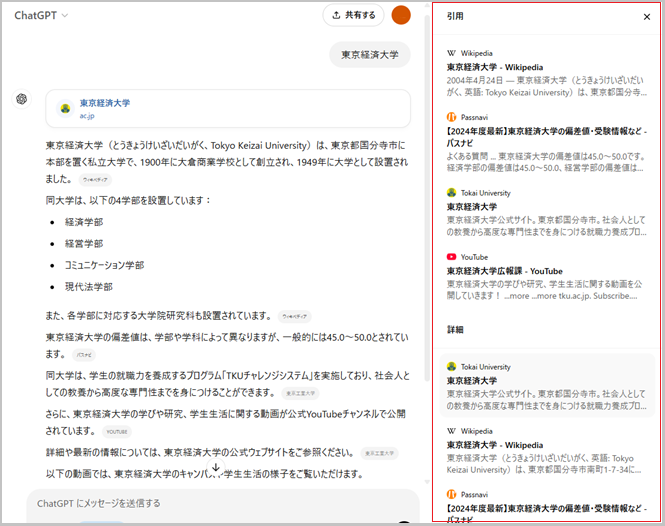
Task: Open the ChatGPT model selector dropdown
Action: (x=41, y=16)
